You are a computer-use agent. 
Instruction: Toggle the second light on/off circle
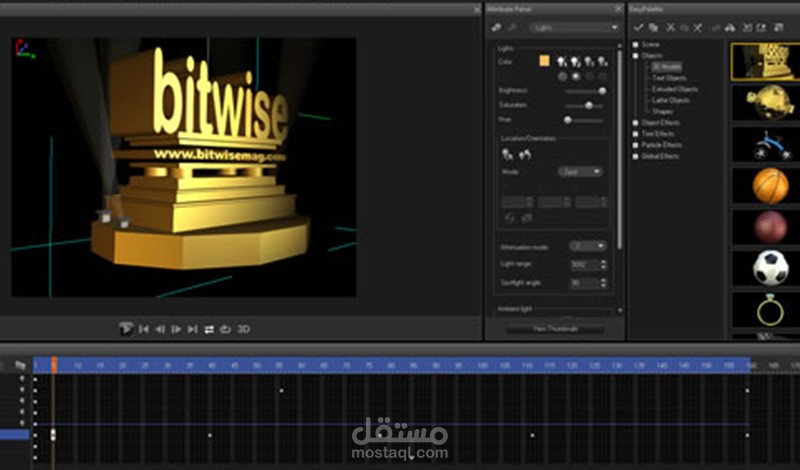[576, 77]
